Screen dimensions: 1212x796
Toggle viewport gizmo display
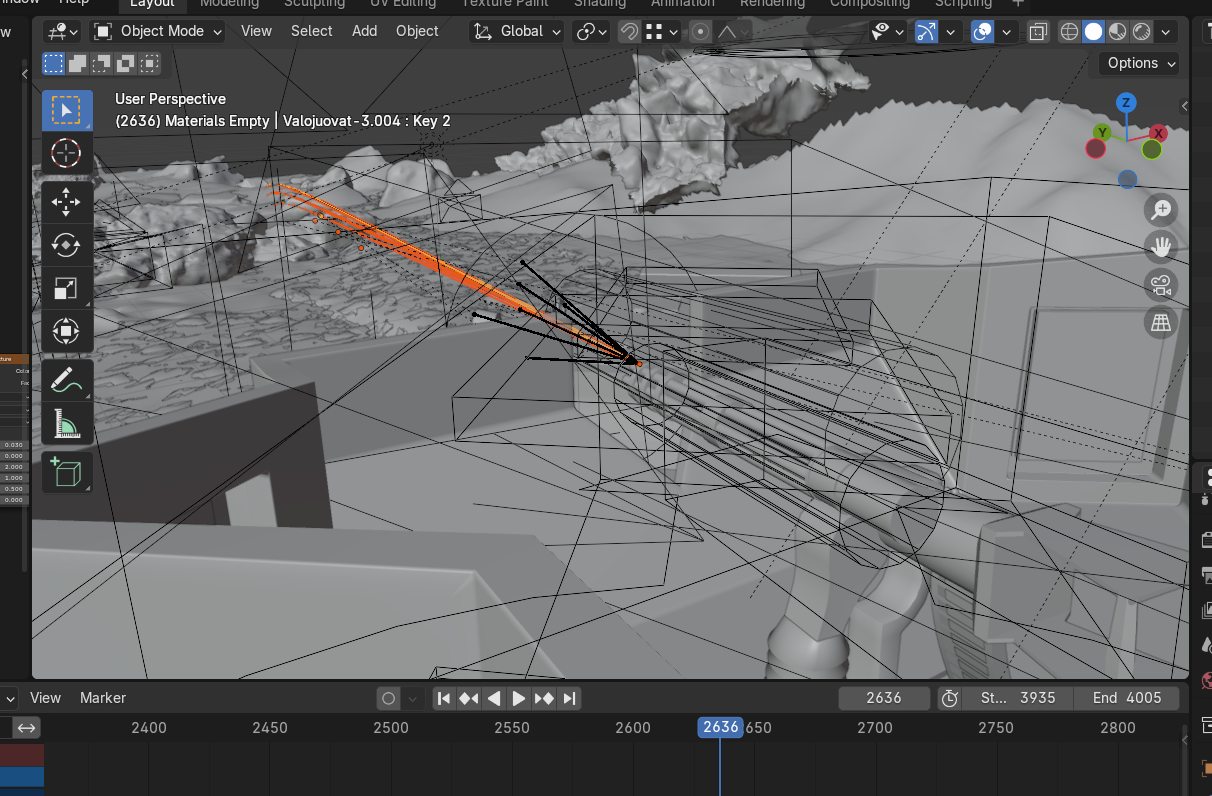[927, 32]
